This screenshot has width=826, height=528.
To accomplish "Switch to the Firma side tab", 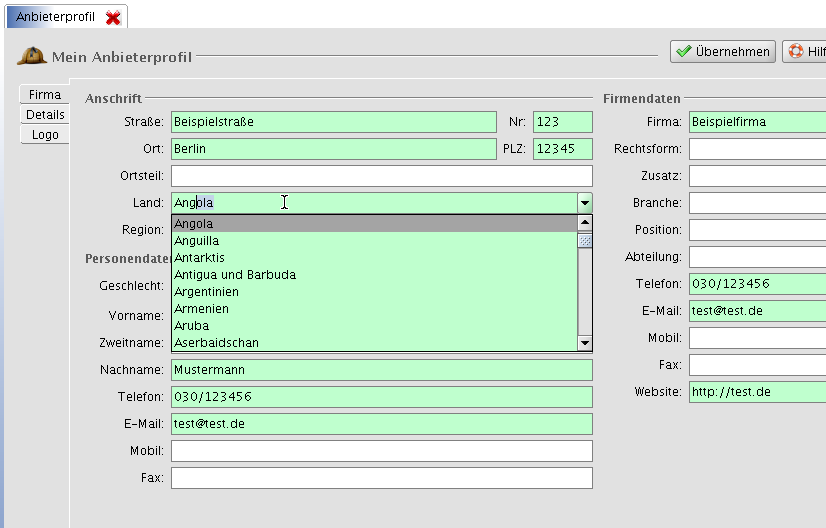I will click(x=45, y=95).
